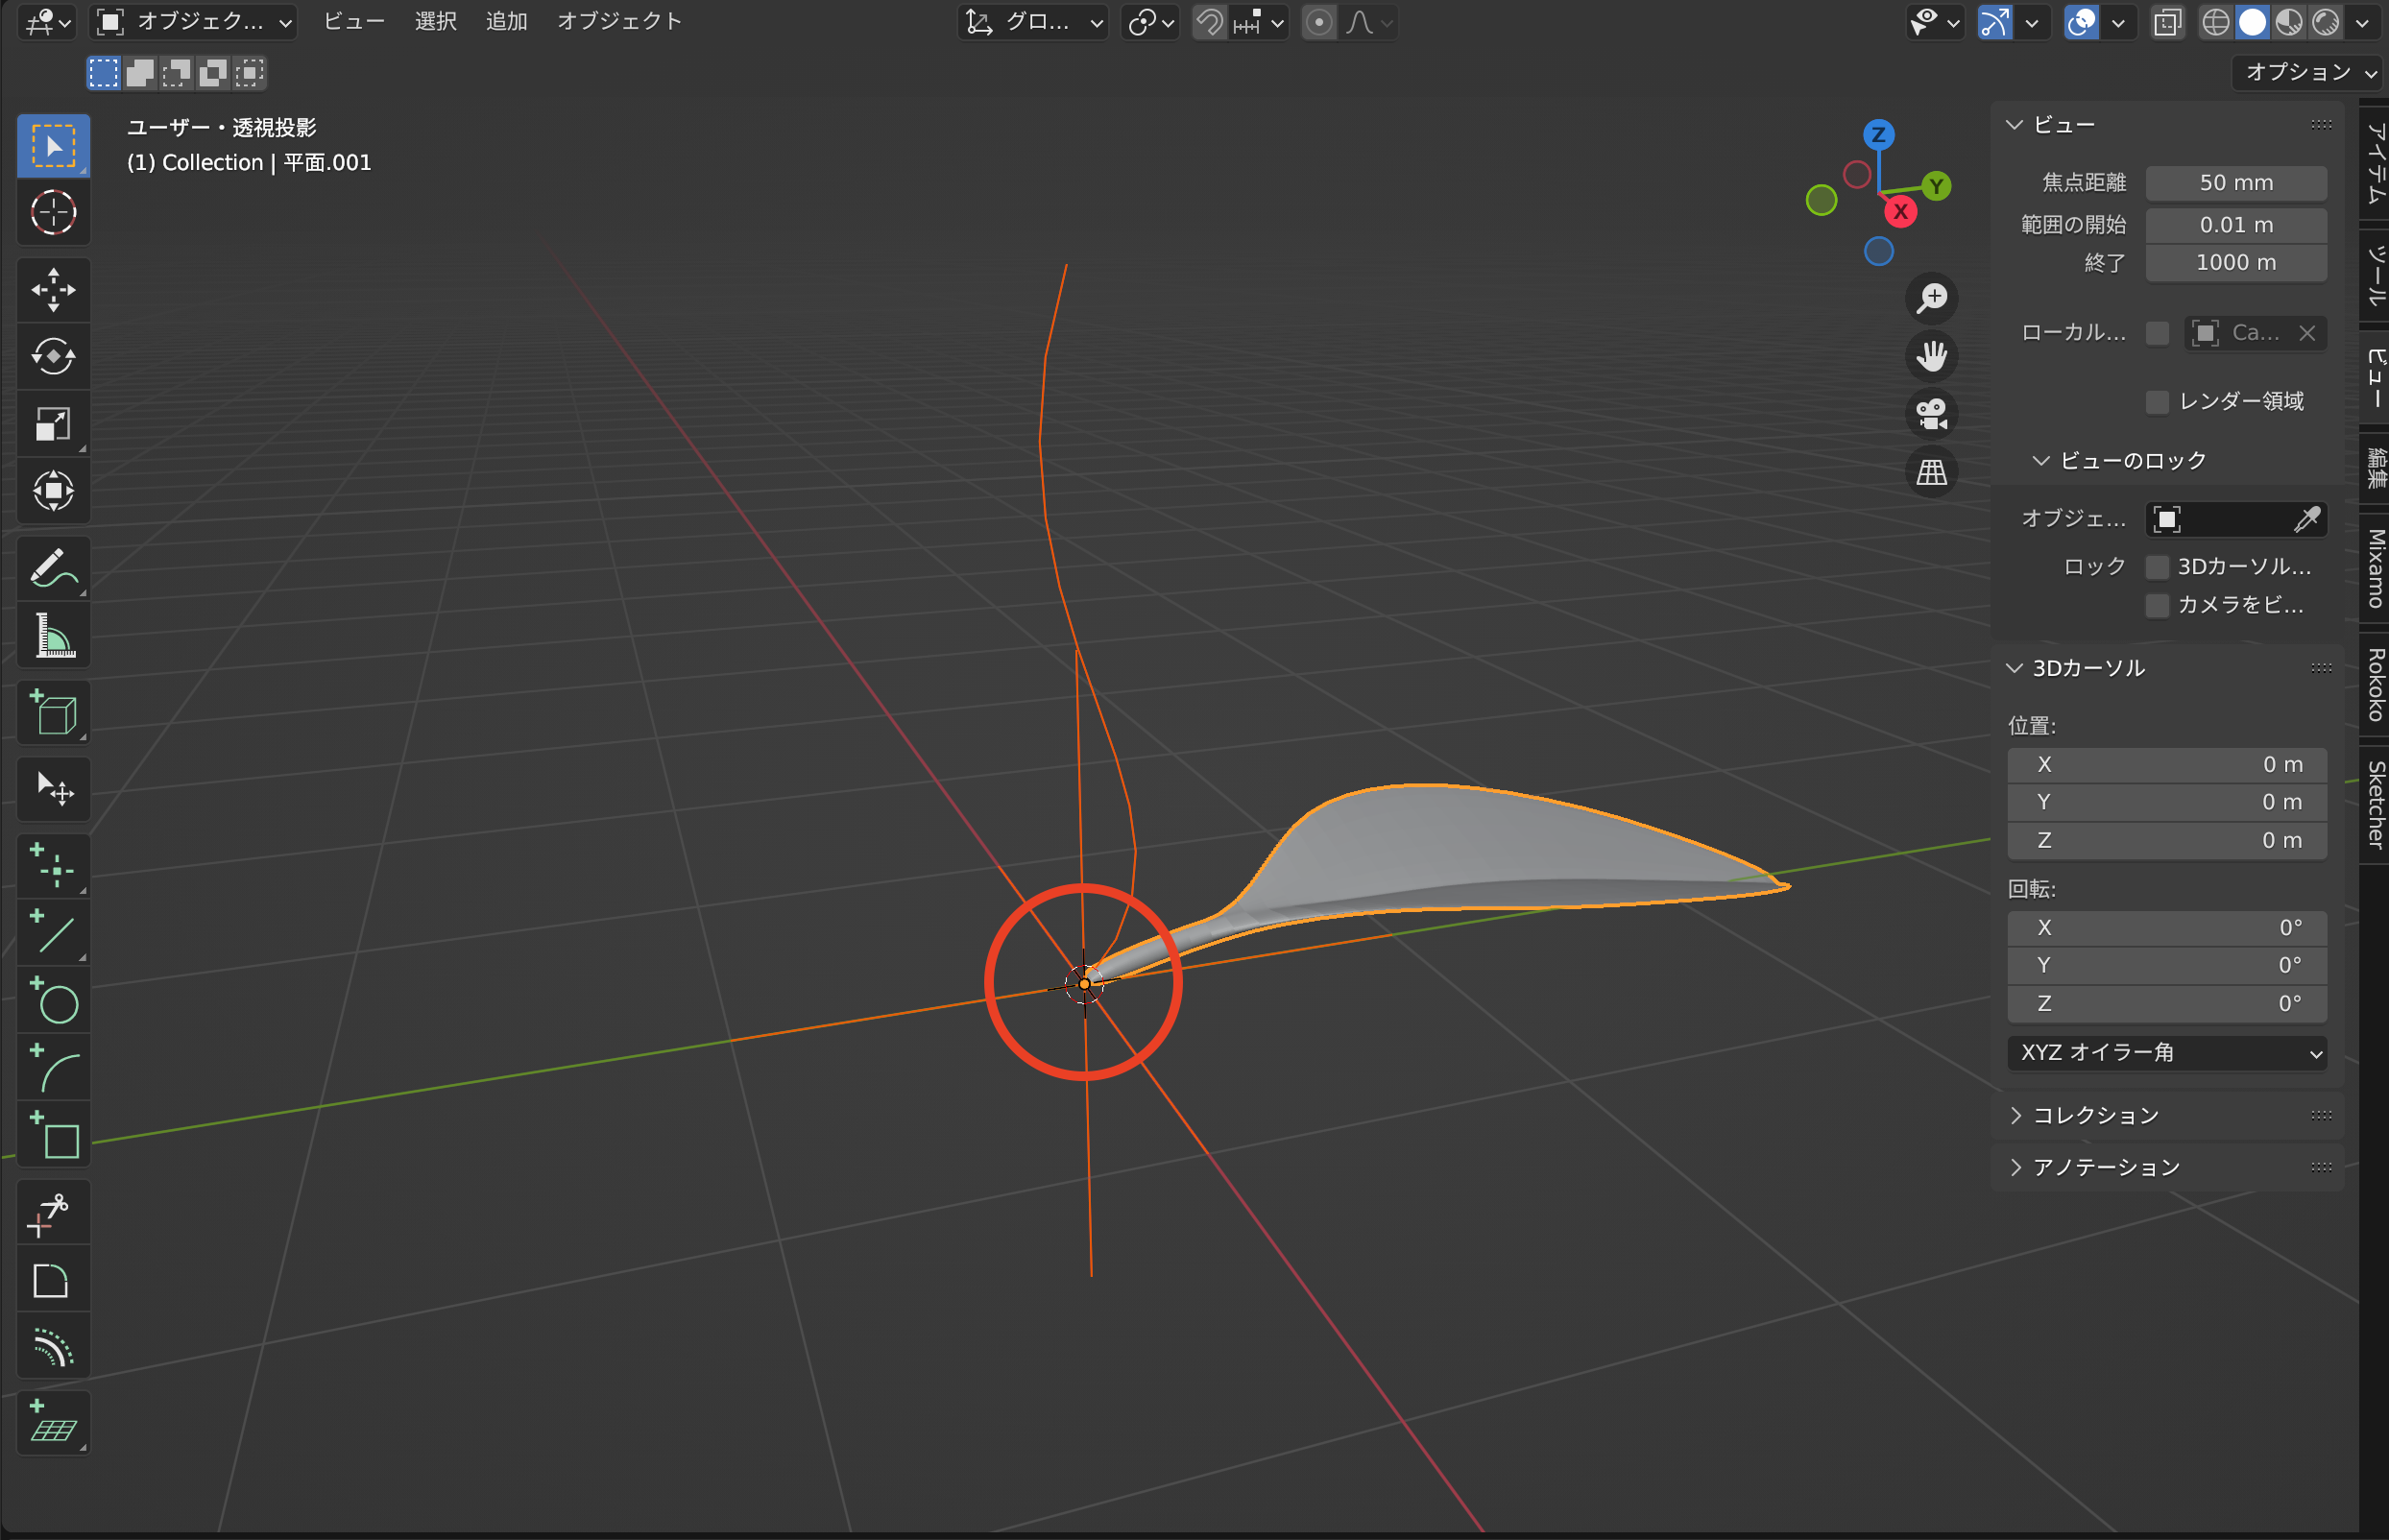This screenshot has width=2389, height=1540.
Task: Toggle snapping magnet button in header
Action: point(1210,22)
